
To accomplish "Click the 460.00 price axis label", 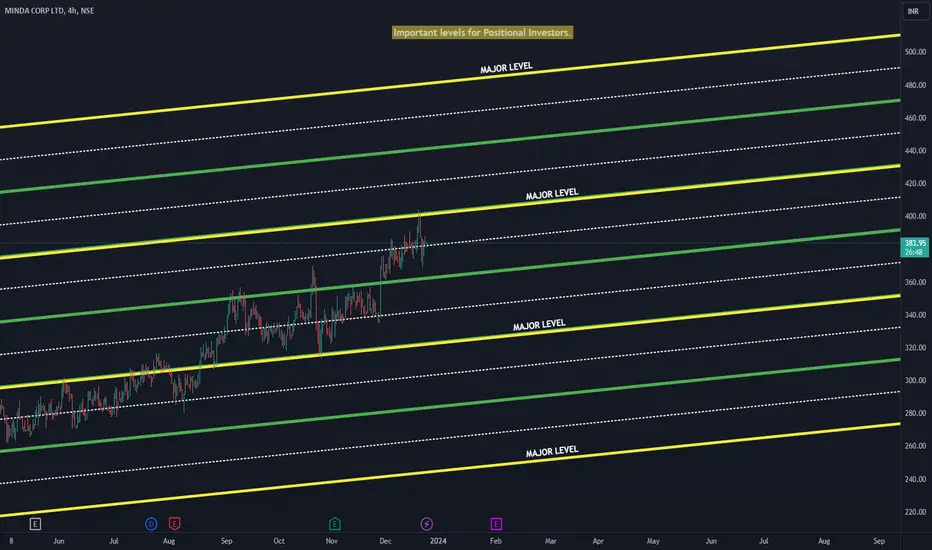I will pyautogui.click(x=915, y=118).
